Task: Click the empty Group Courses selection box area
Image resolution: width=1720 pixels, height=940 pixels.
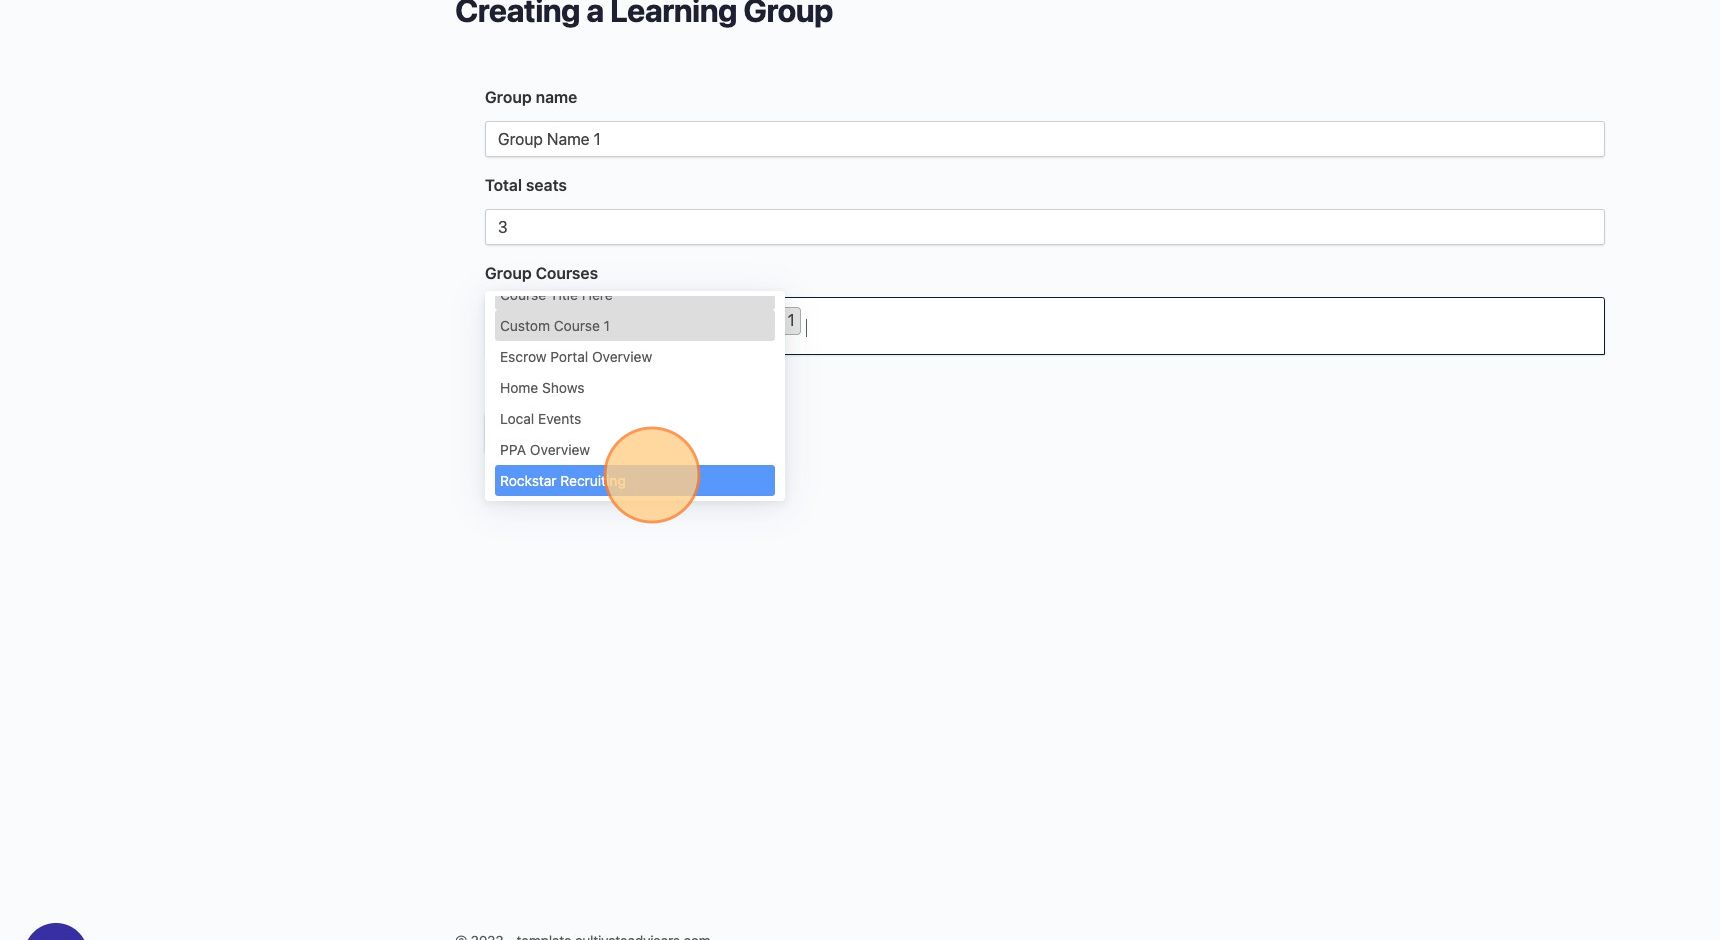Action: [x=1200, y=326]
